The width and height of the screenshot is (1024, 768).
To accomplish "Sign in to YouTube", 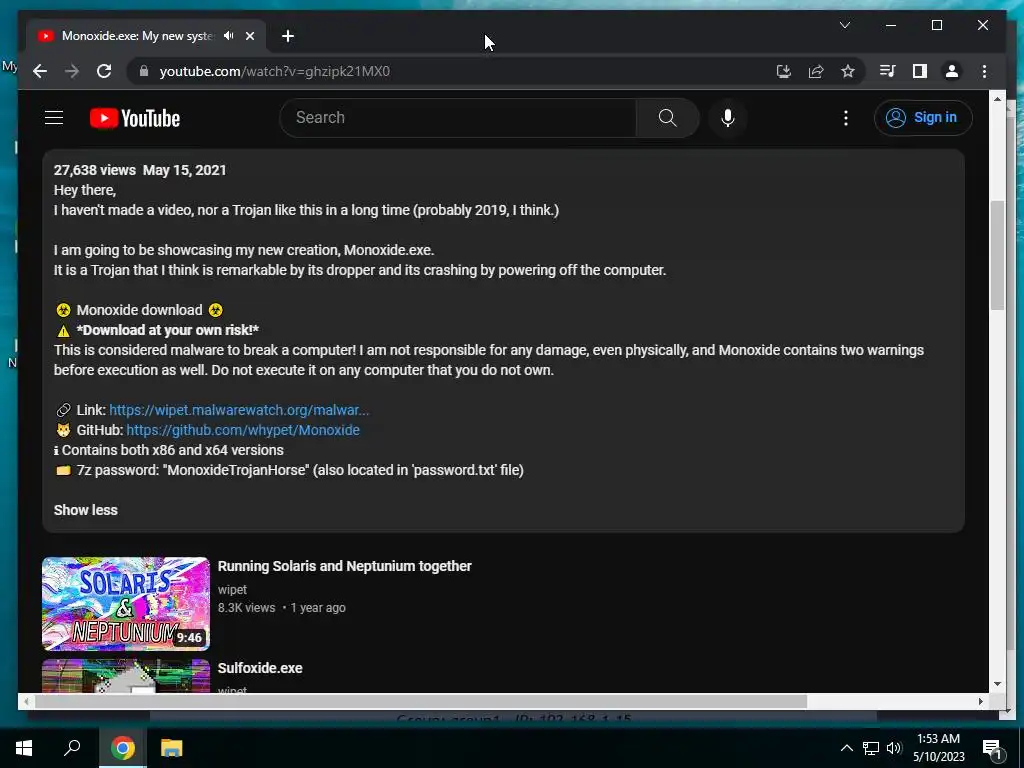I will pos(923,118).
